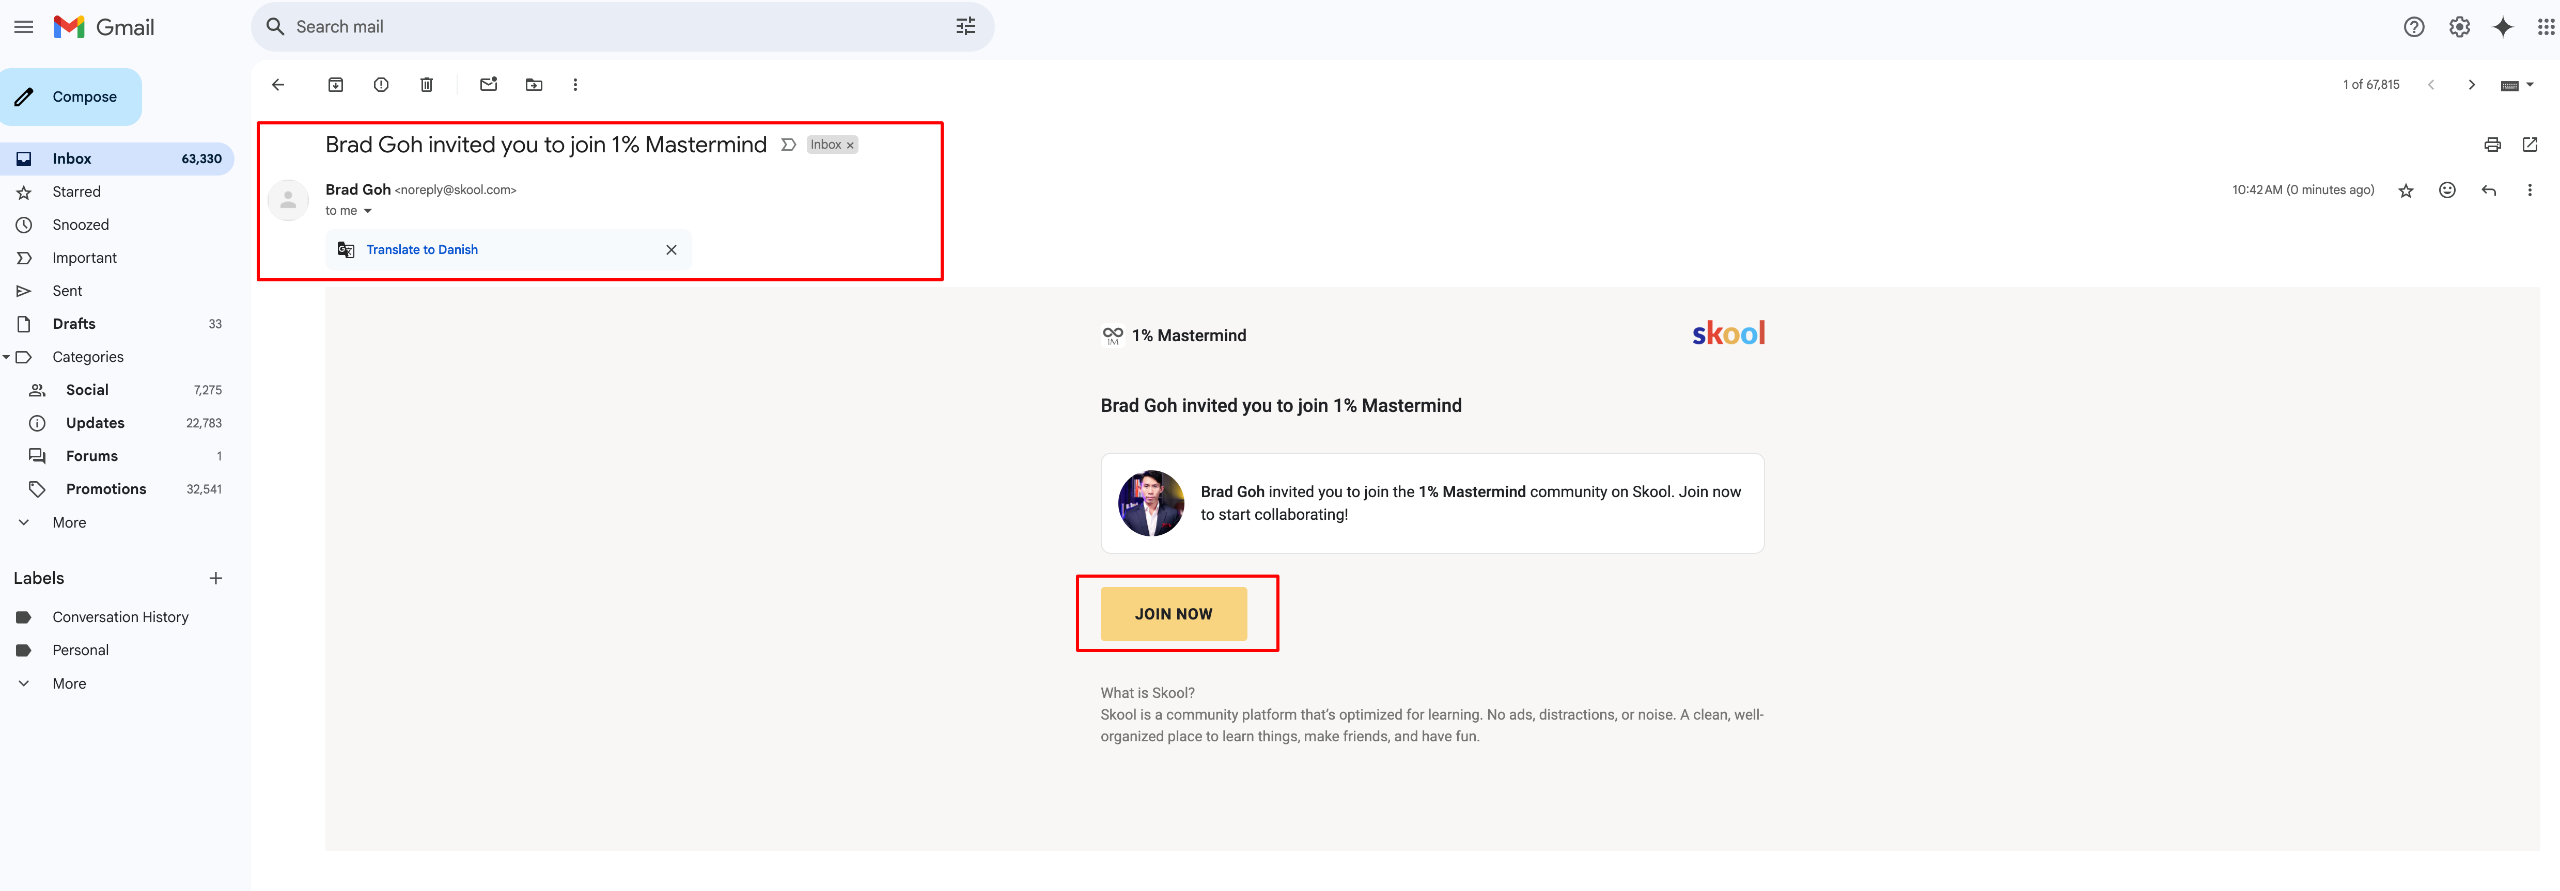
Task: Click inside the Search mail field
Action: click(620, 27)
